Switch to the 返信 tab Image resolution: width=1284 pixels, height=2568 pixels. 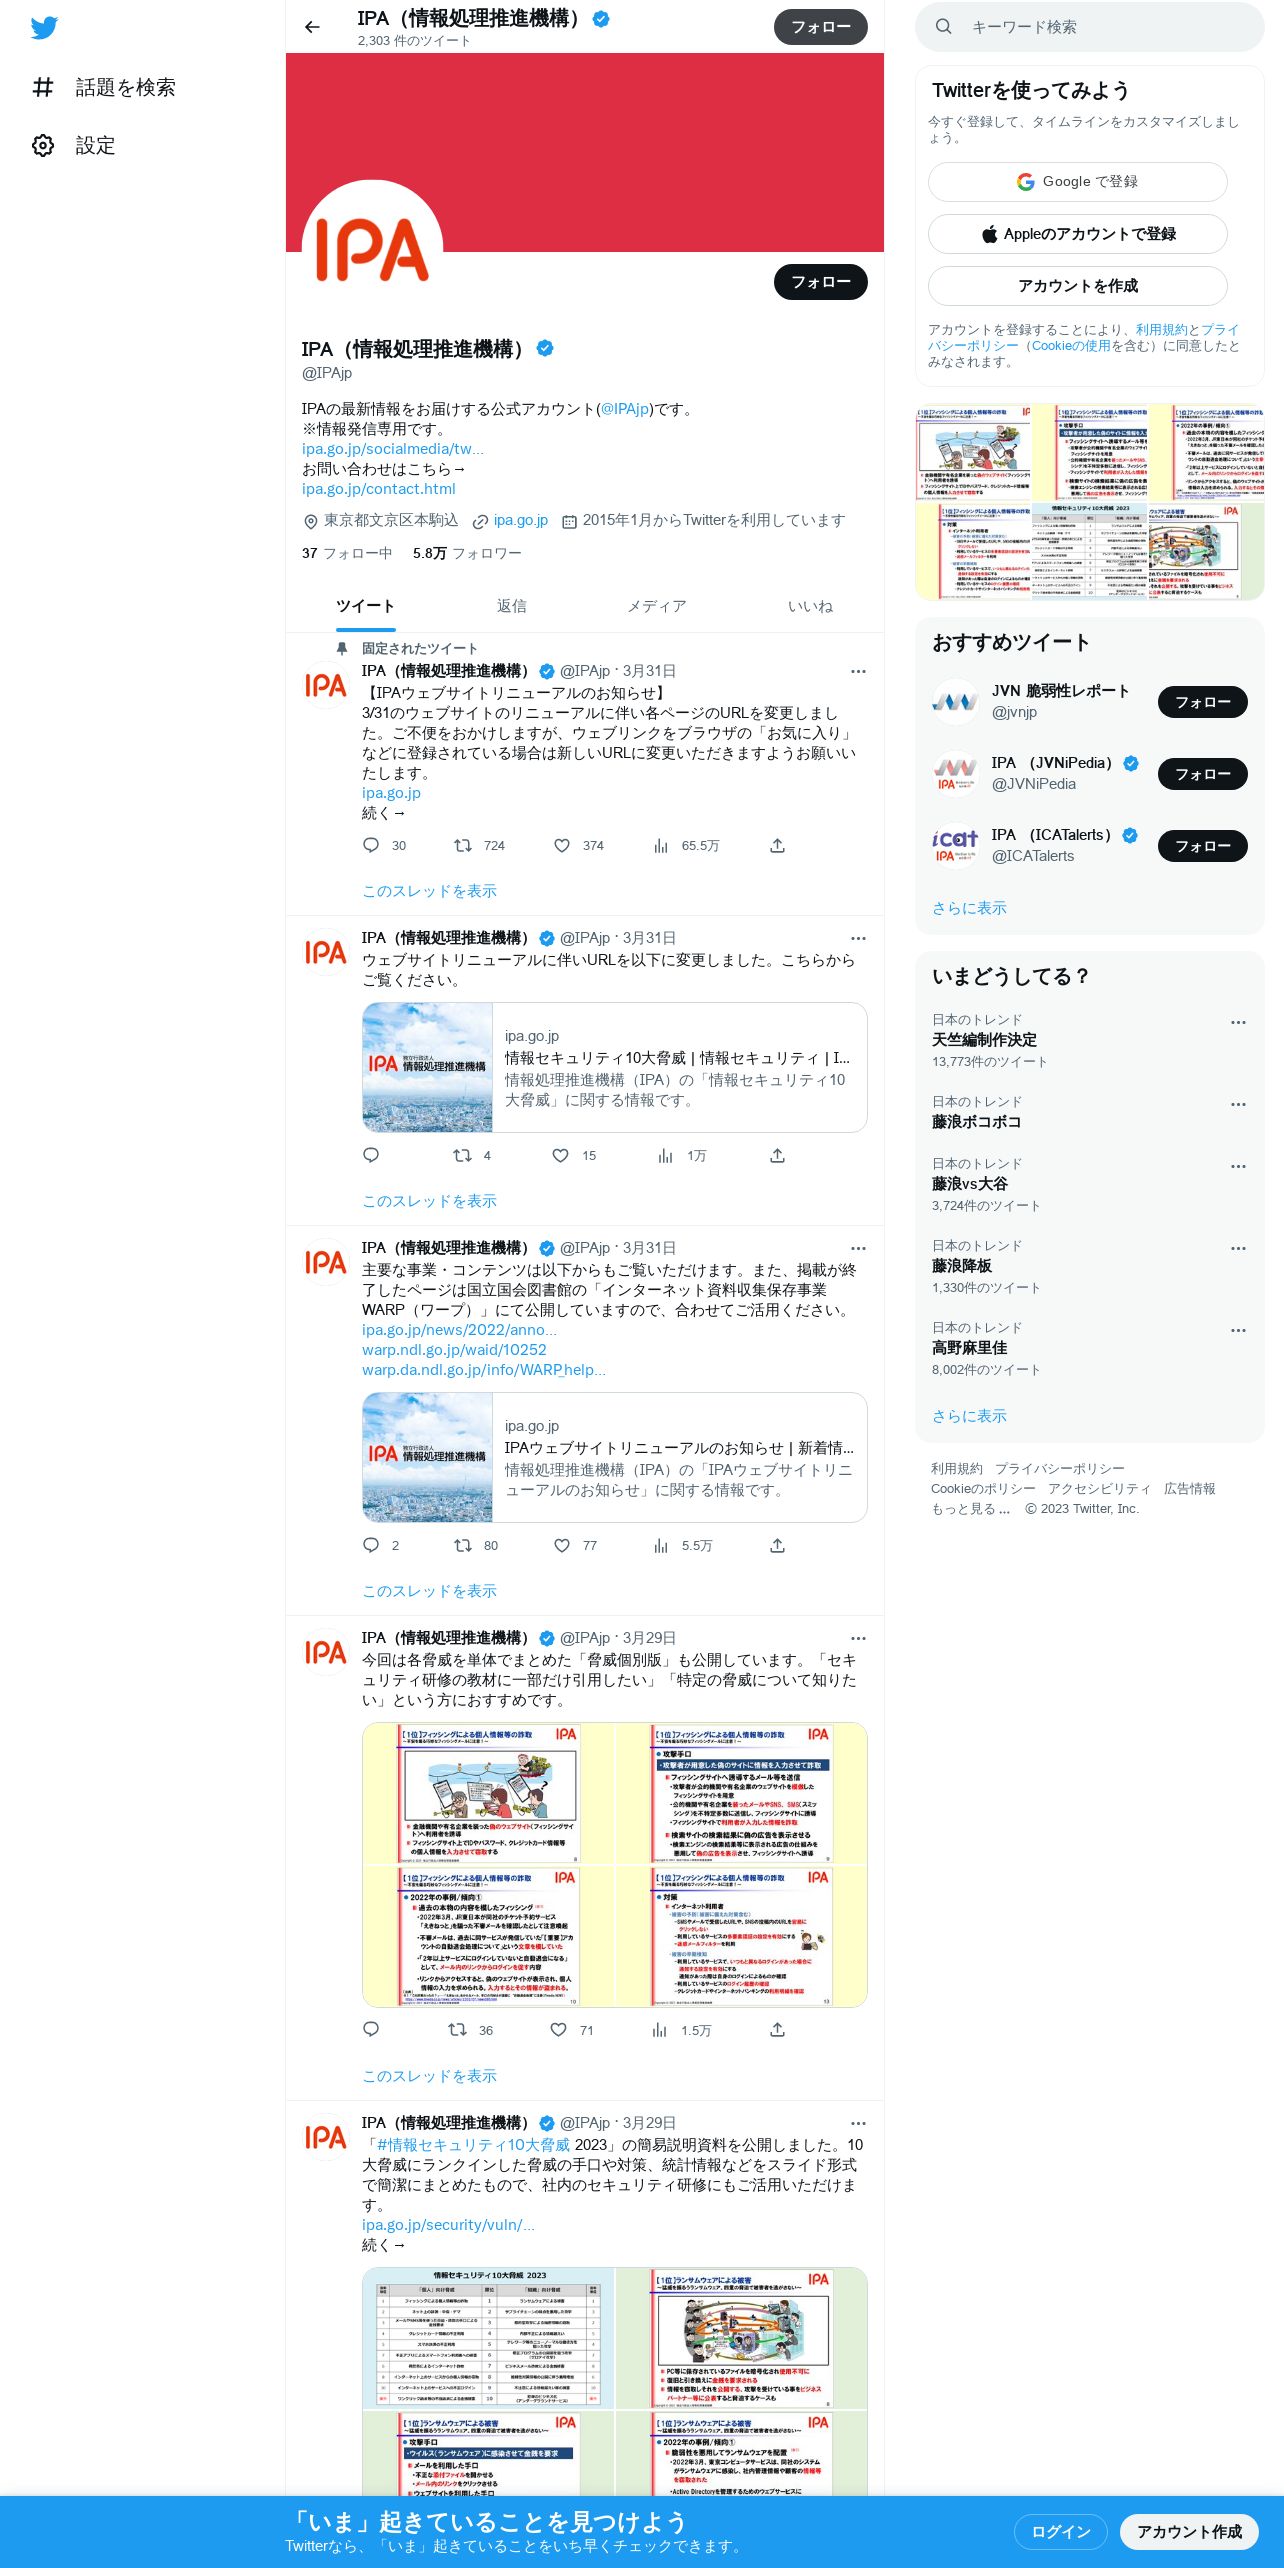pos(512,606)
